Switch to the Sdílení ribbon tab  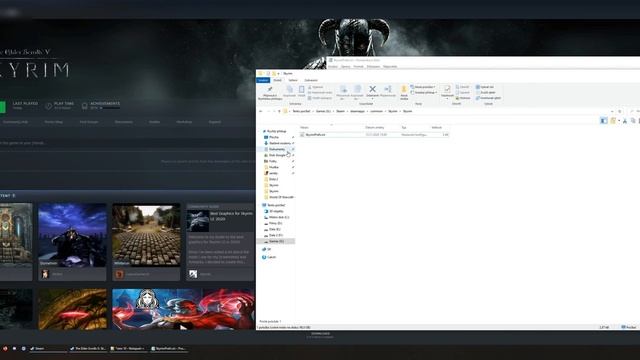tap(293, 80)
